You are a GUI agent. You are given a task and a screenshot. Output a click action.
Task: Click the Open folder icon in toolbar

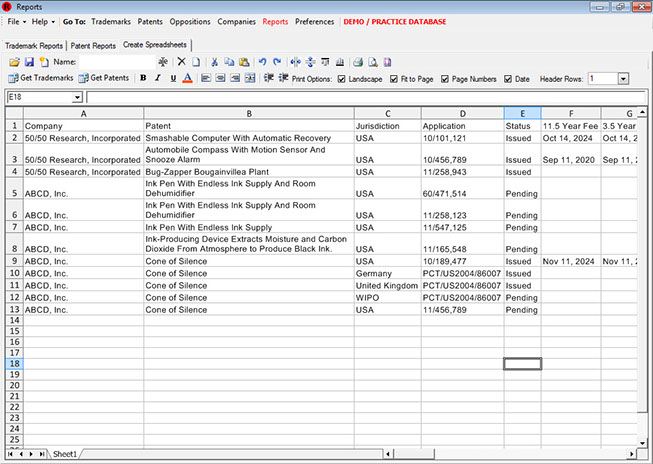[x=15, y=62]
